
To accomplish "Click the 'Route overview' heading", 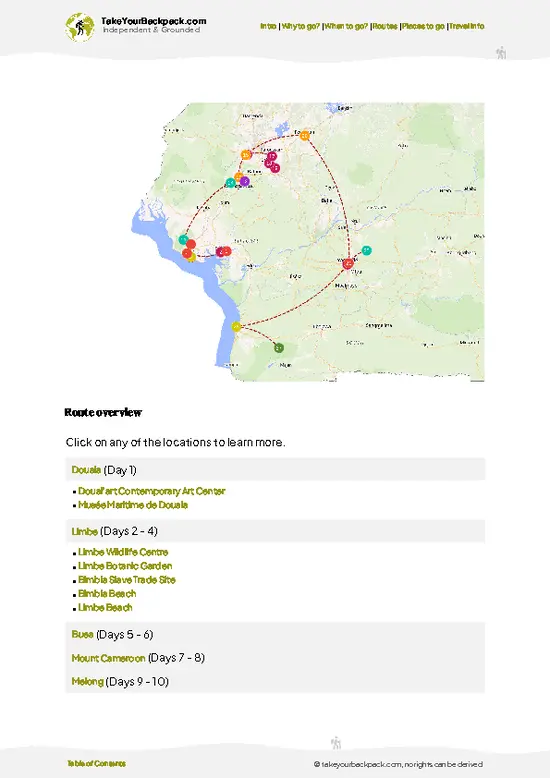I will (103, 412).
